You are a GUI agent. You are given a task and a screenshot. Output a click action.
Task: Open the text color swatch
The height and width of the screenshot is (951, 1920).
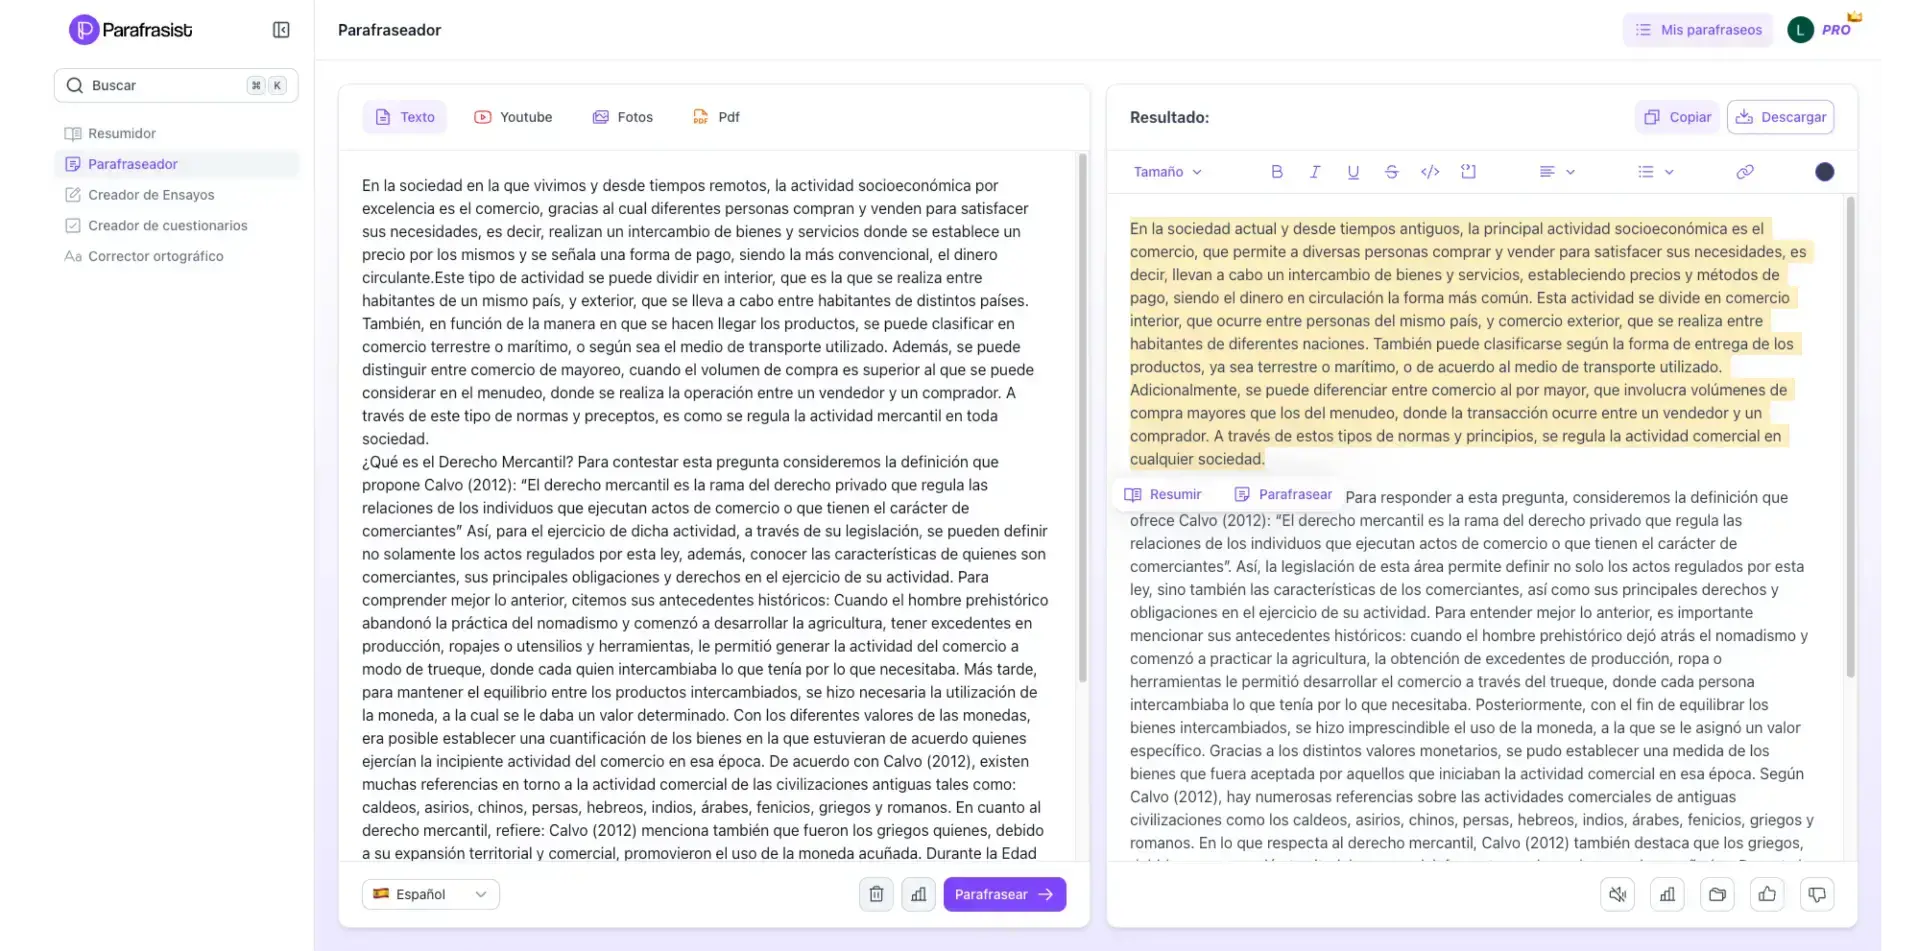point(1825,172)
